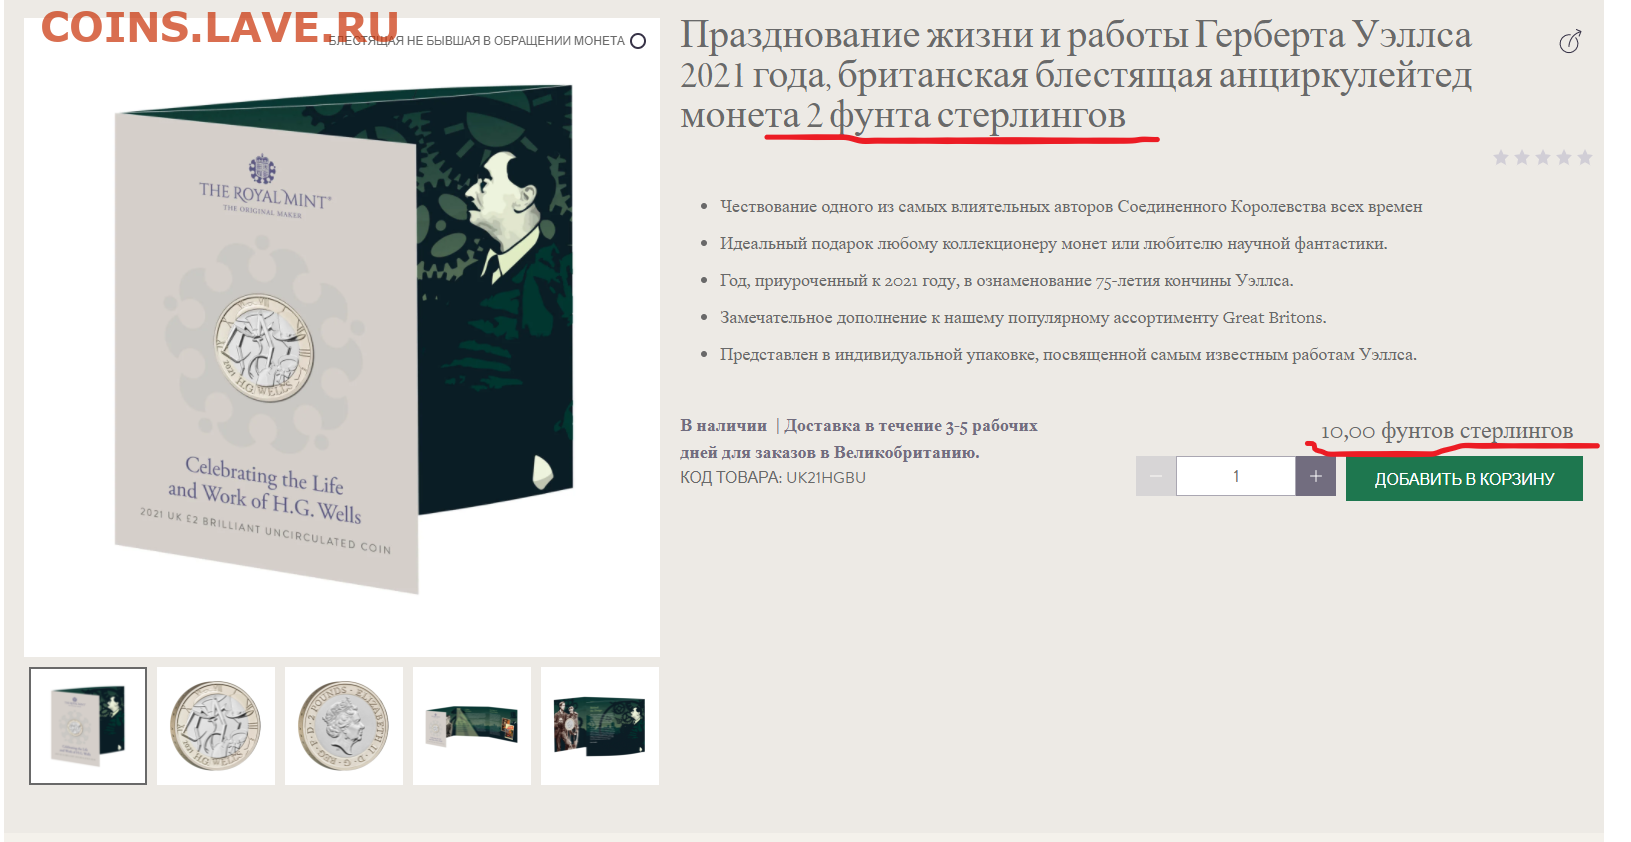Screen dimensions: 1631x842
Task: Click the bullet Идеальный подарок любому коллекционеру
Action: tap(1054, 244)
